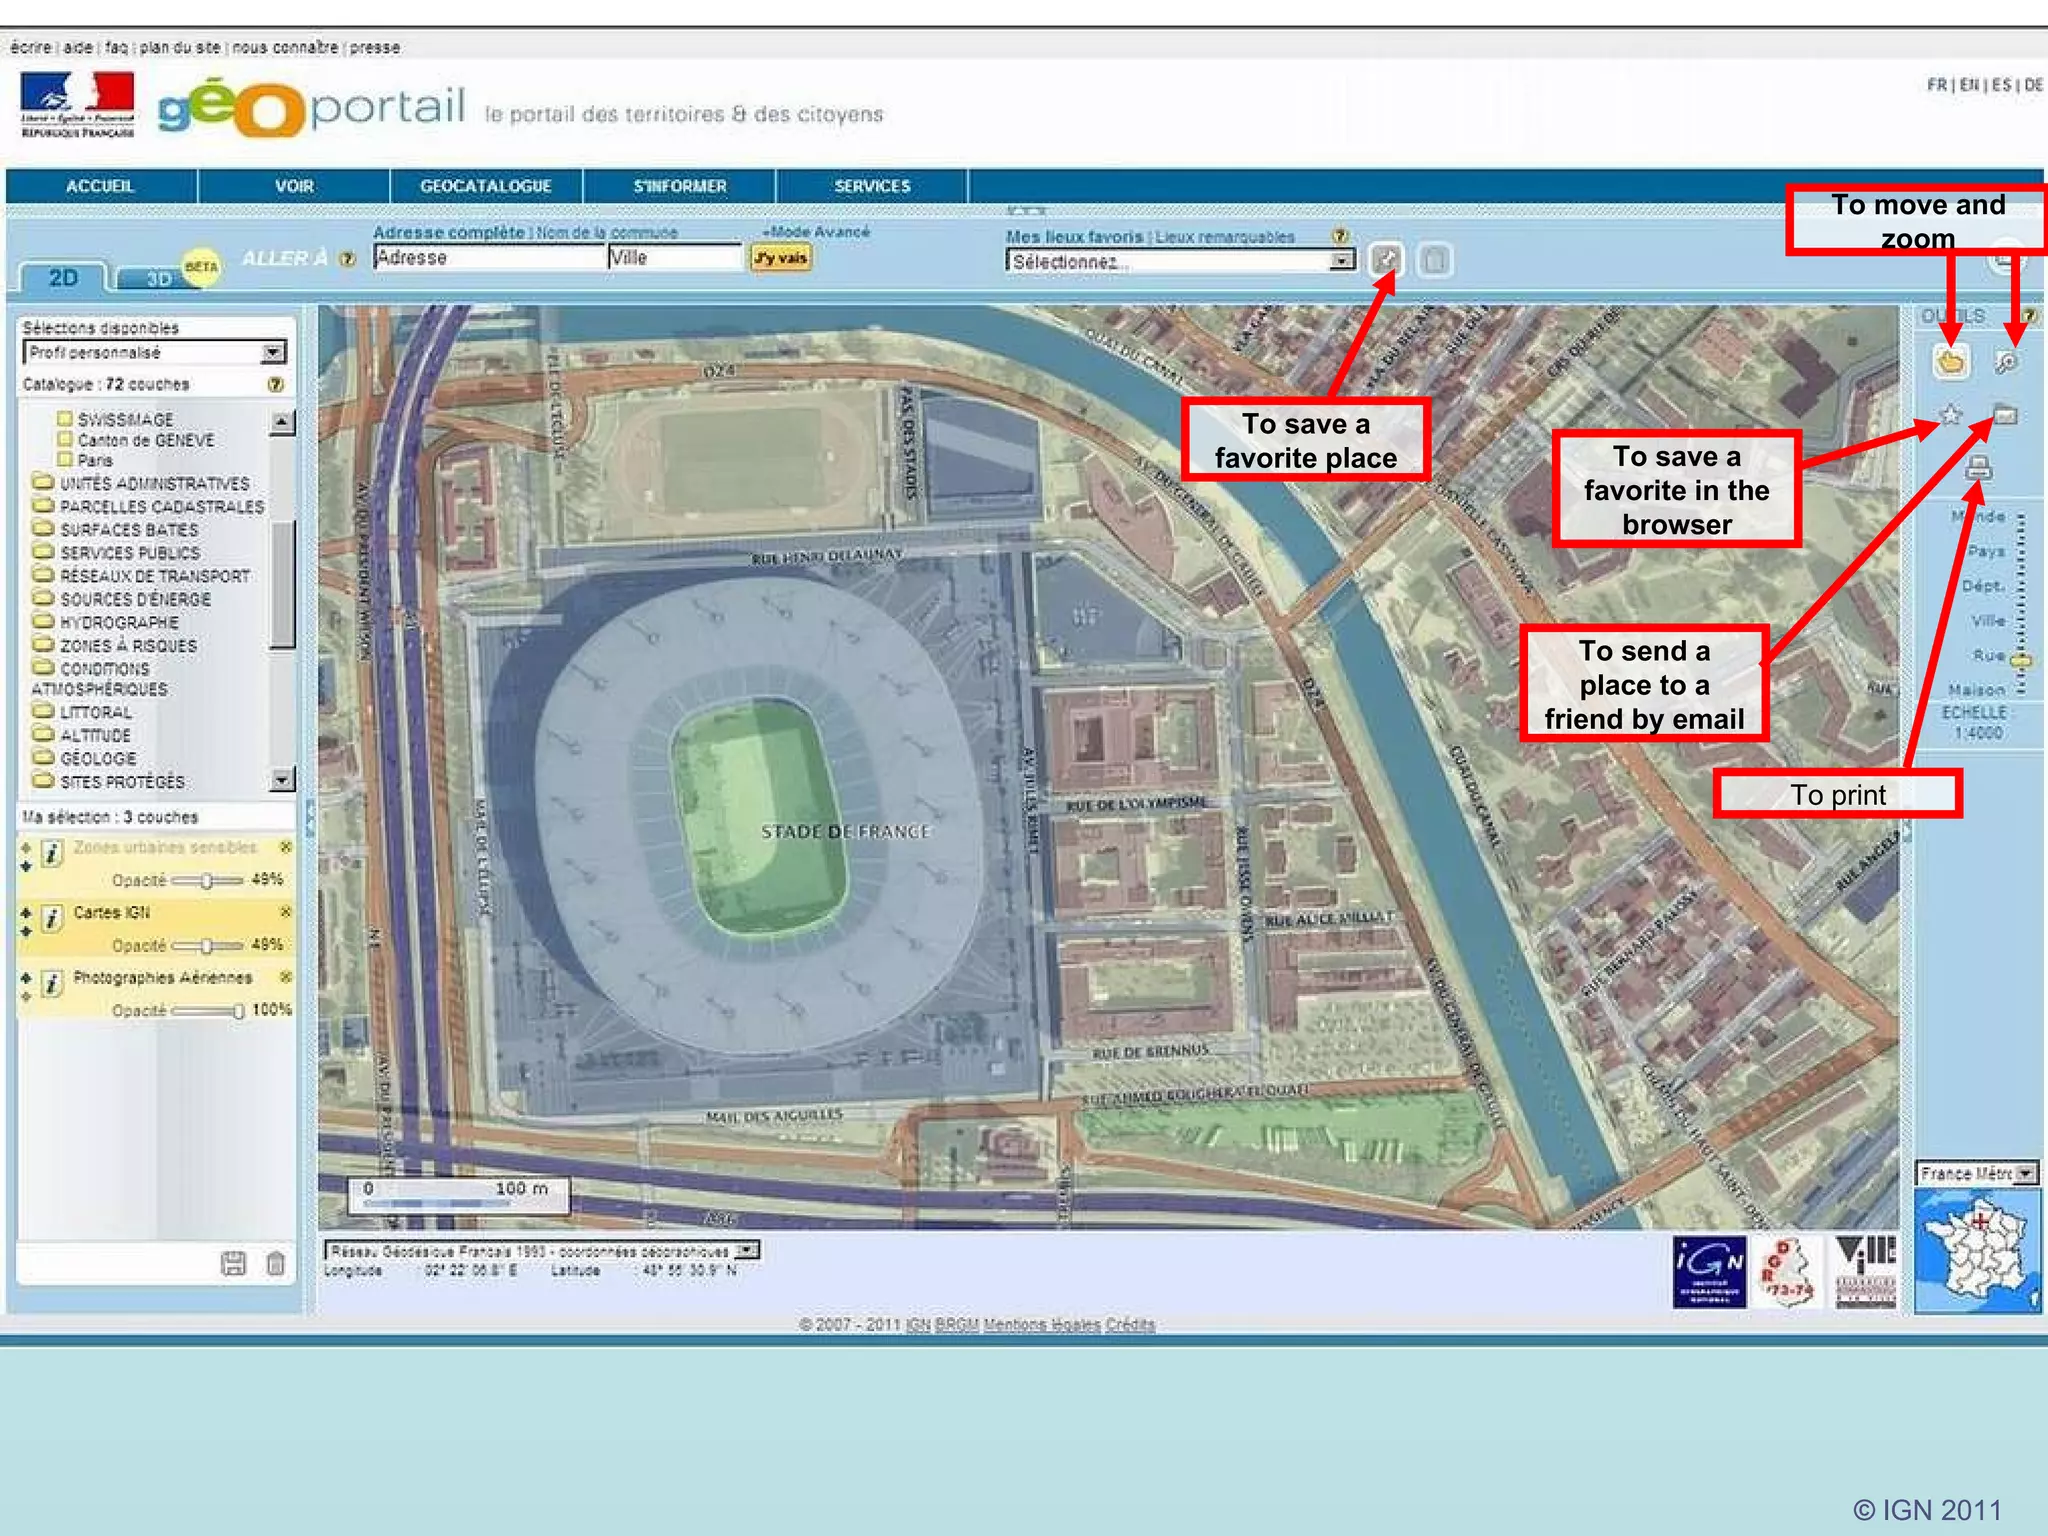Click the send place by email icon
Viewport: 2048px width, 1536px height.
coord(2004,415)
